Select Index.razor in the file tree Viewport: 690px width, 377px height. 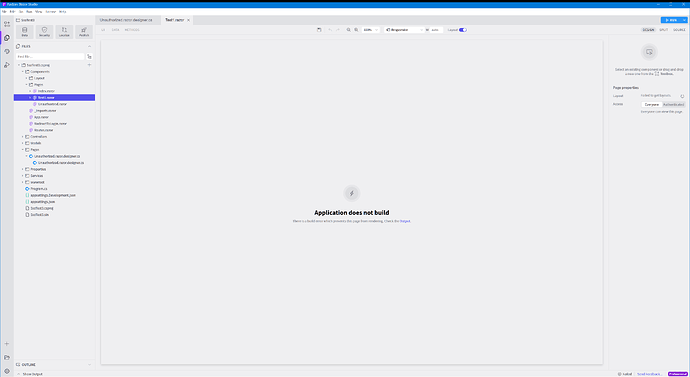pos(46,91)
